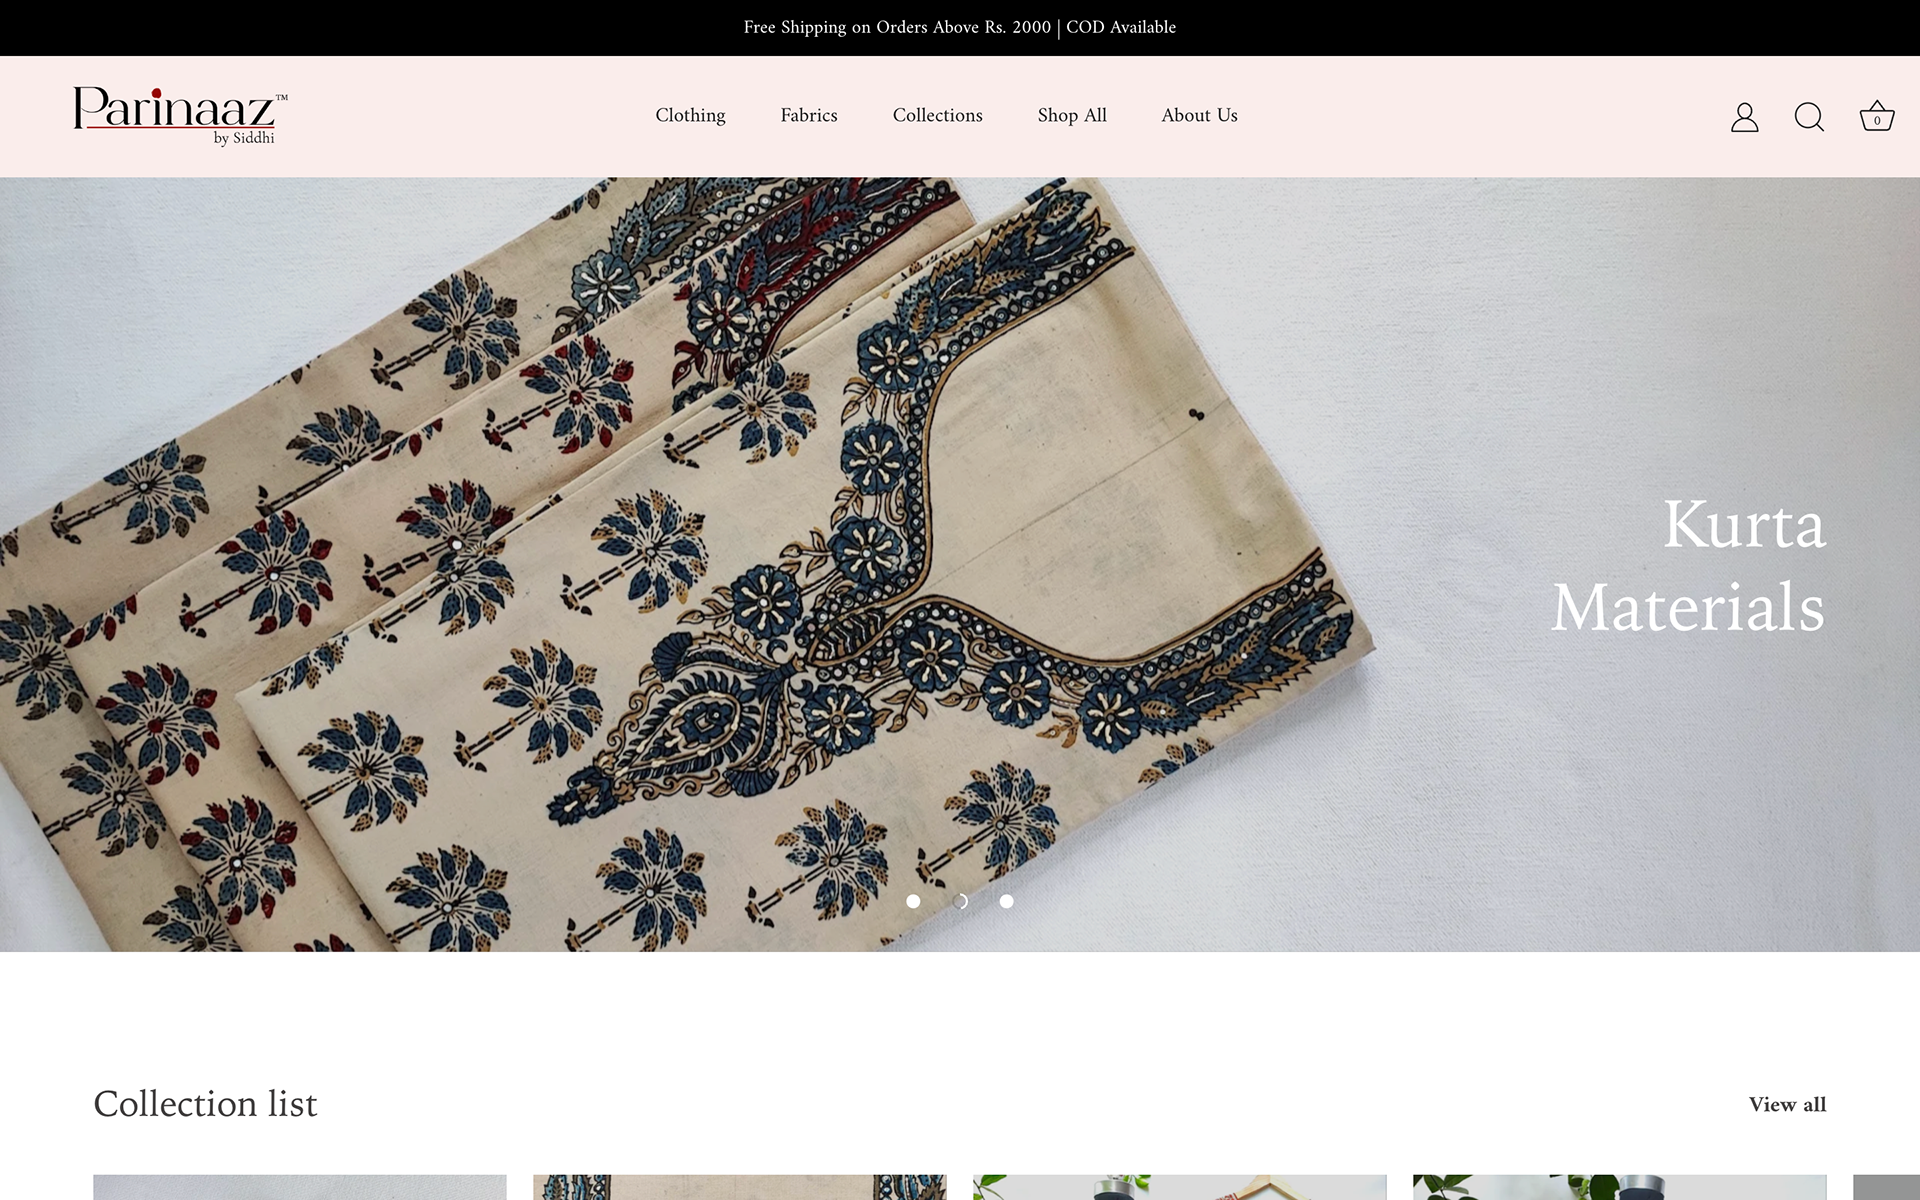
Task: Expand the Collections menu item
Action: 937,115
